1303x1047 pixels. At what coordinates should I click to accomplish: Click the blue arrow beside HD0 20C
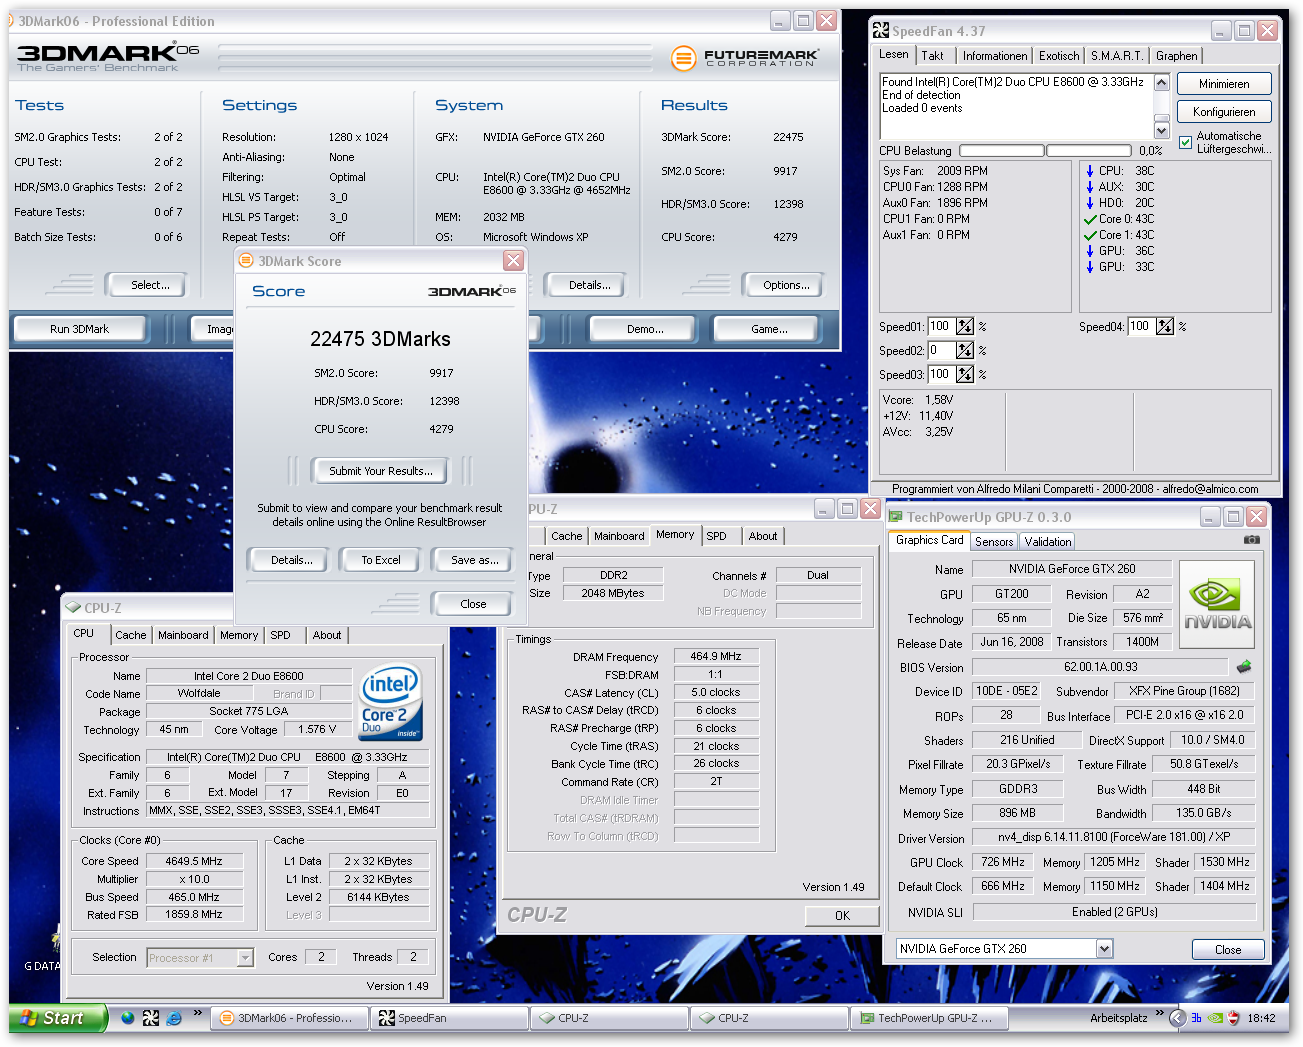(x=1090, y=203)
